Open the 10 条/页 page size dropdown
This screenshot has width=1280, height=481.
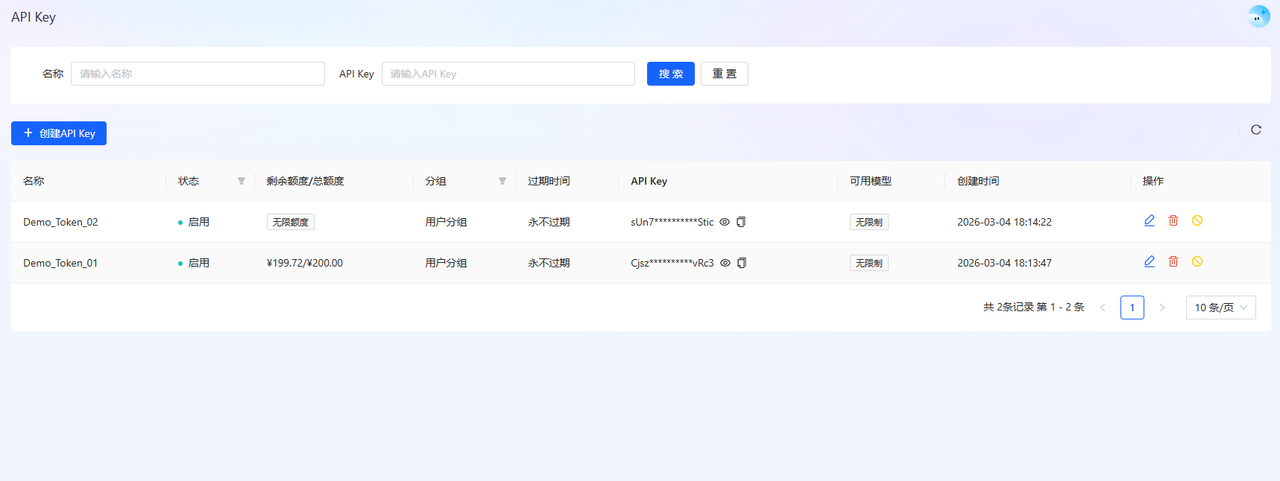[1220, 307]
